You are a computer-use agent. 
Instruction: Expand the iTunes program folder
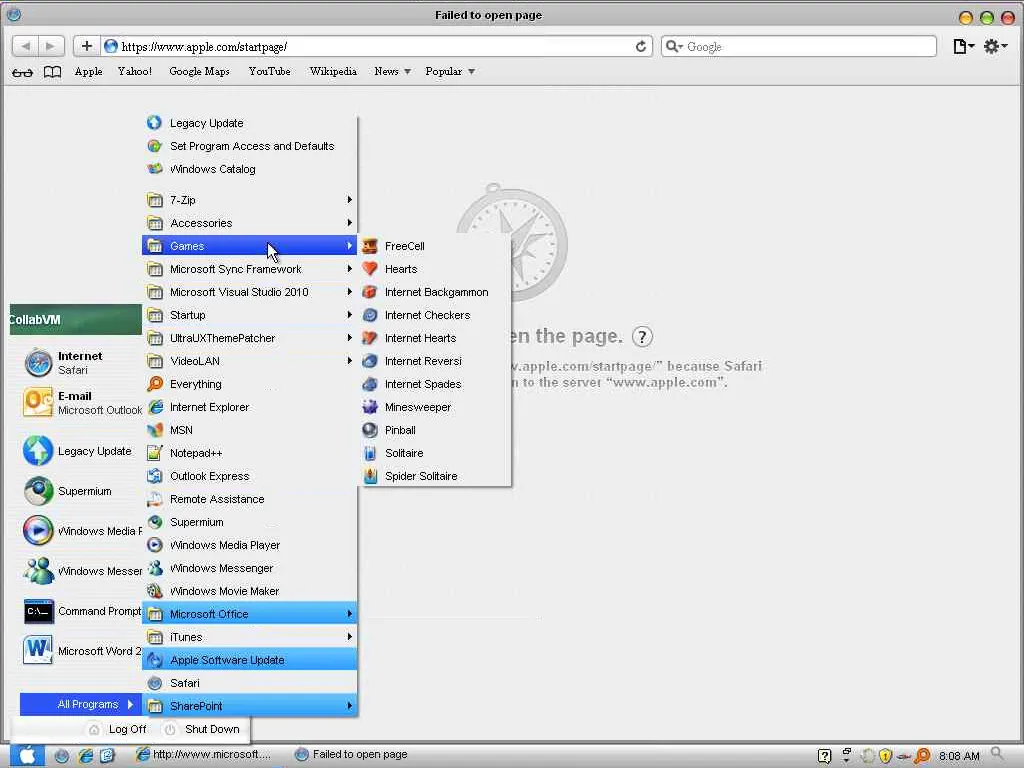tap(249, 637)
